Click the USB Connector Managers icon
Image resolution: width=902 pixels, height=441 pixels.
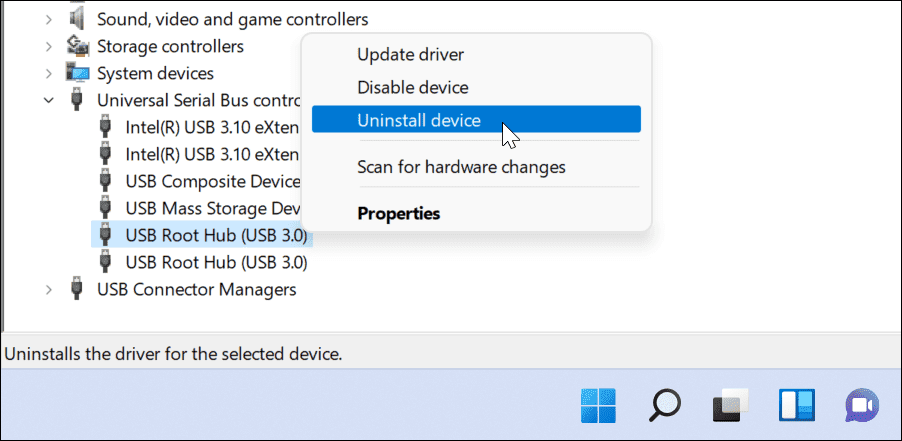click(77, 290)
